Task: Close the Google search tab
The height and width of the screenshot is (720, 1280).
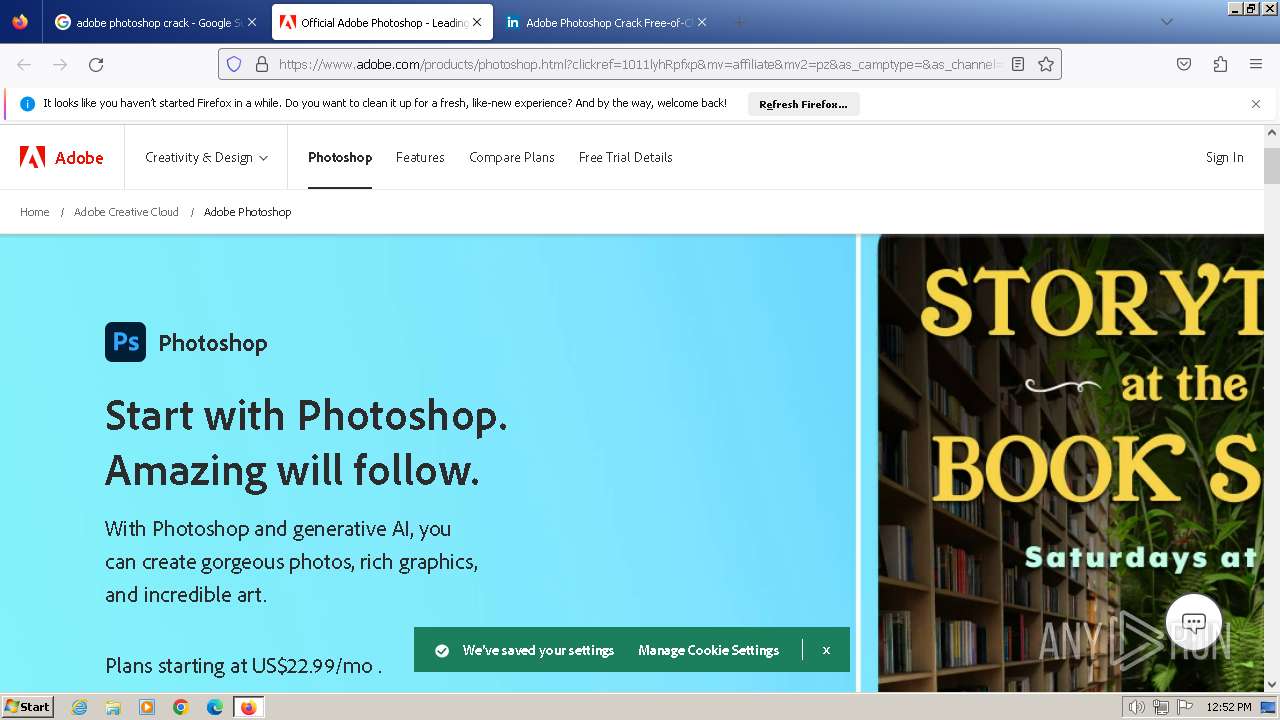Action: click(x=251, y=22)
